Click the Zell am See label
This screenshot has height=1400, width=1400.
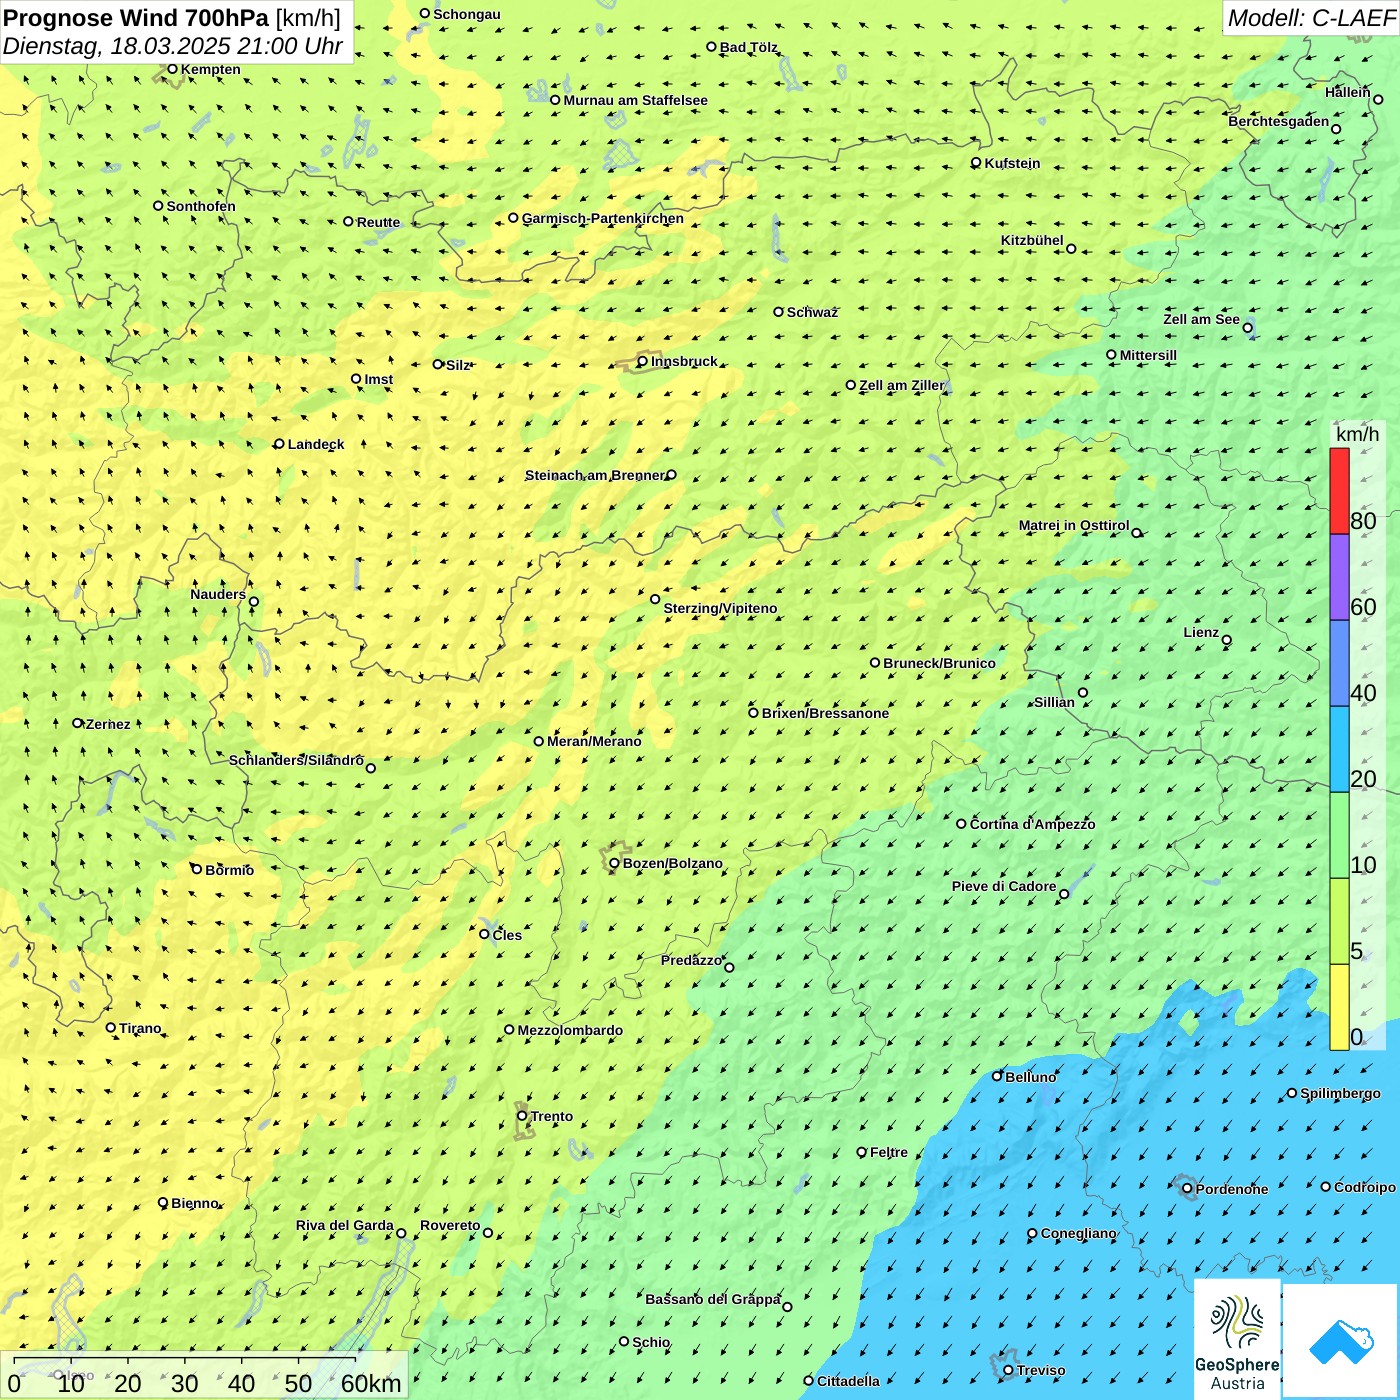pos(1201,319)
